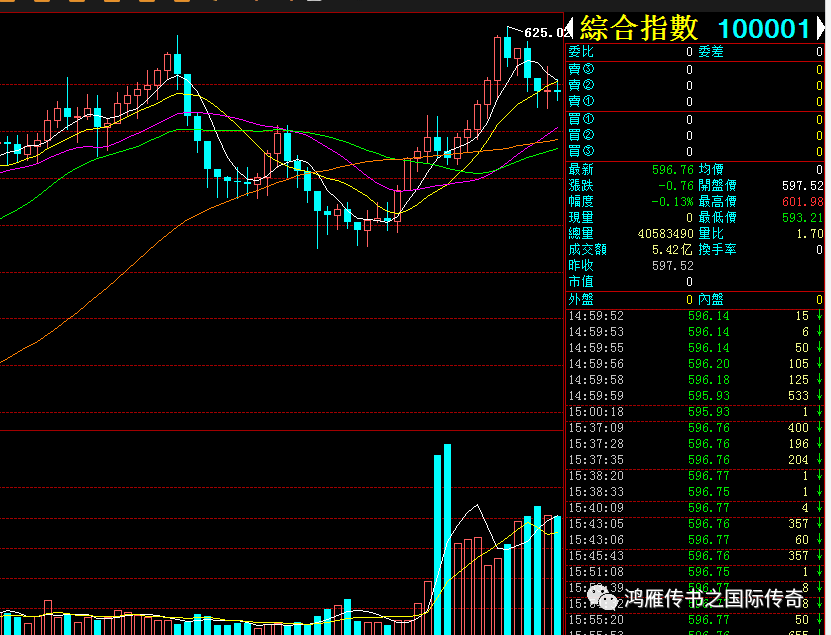Select the tick row at 14:59:55

coord(695,348)
